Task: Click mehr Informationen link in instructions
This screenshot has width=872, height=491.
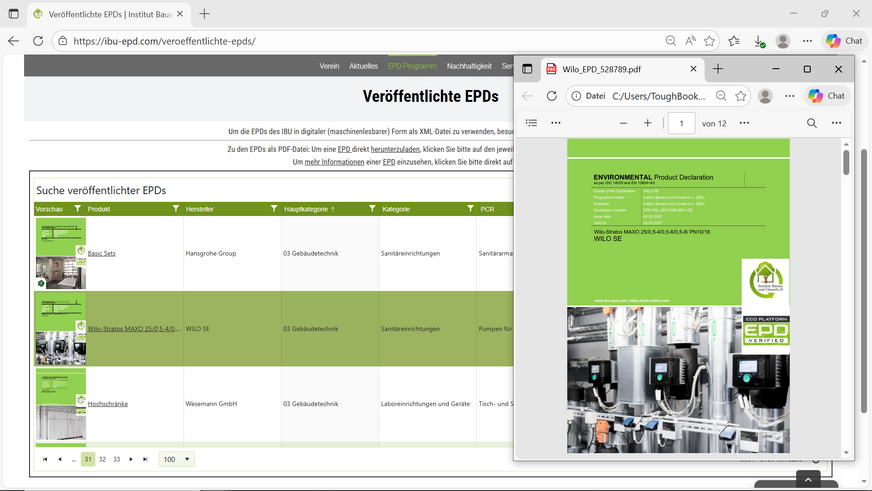Action: (x=334, y=162)
